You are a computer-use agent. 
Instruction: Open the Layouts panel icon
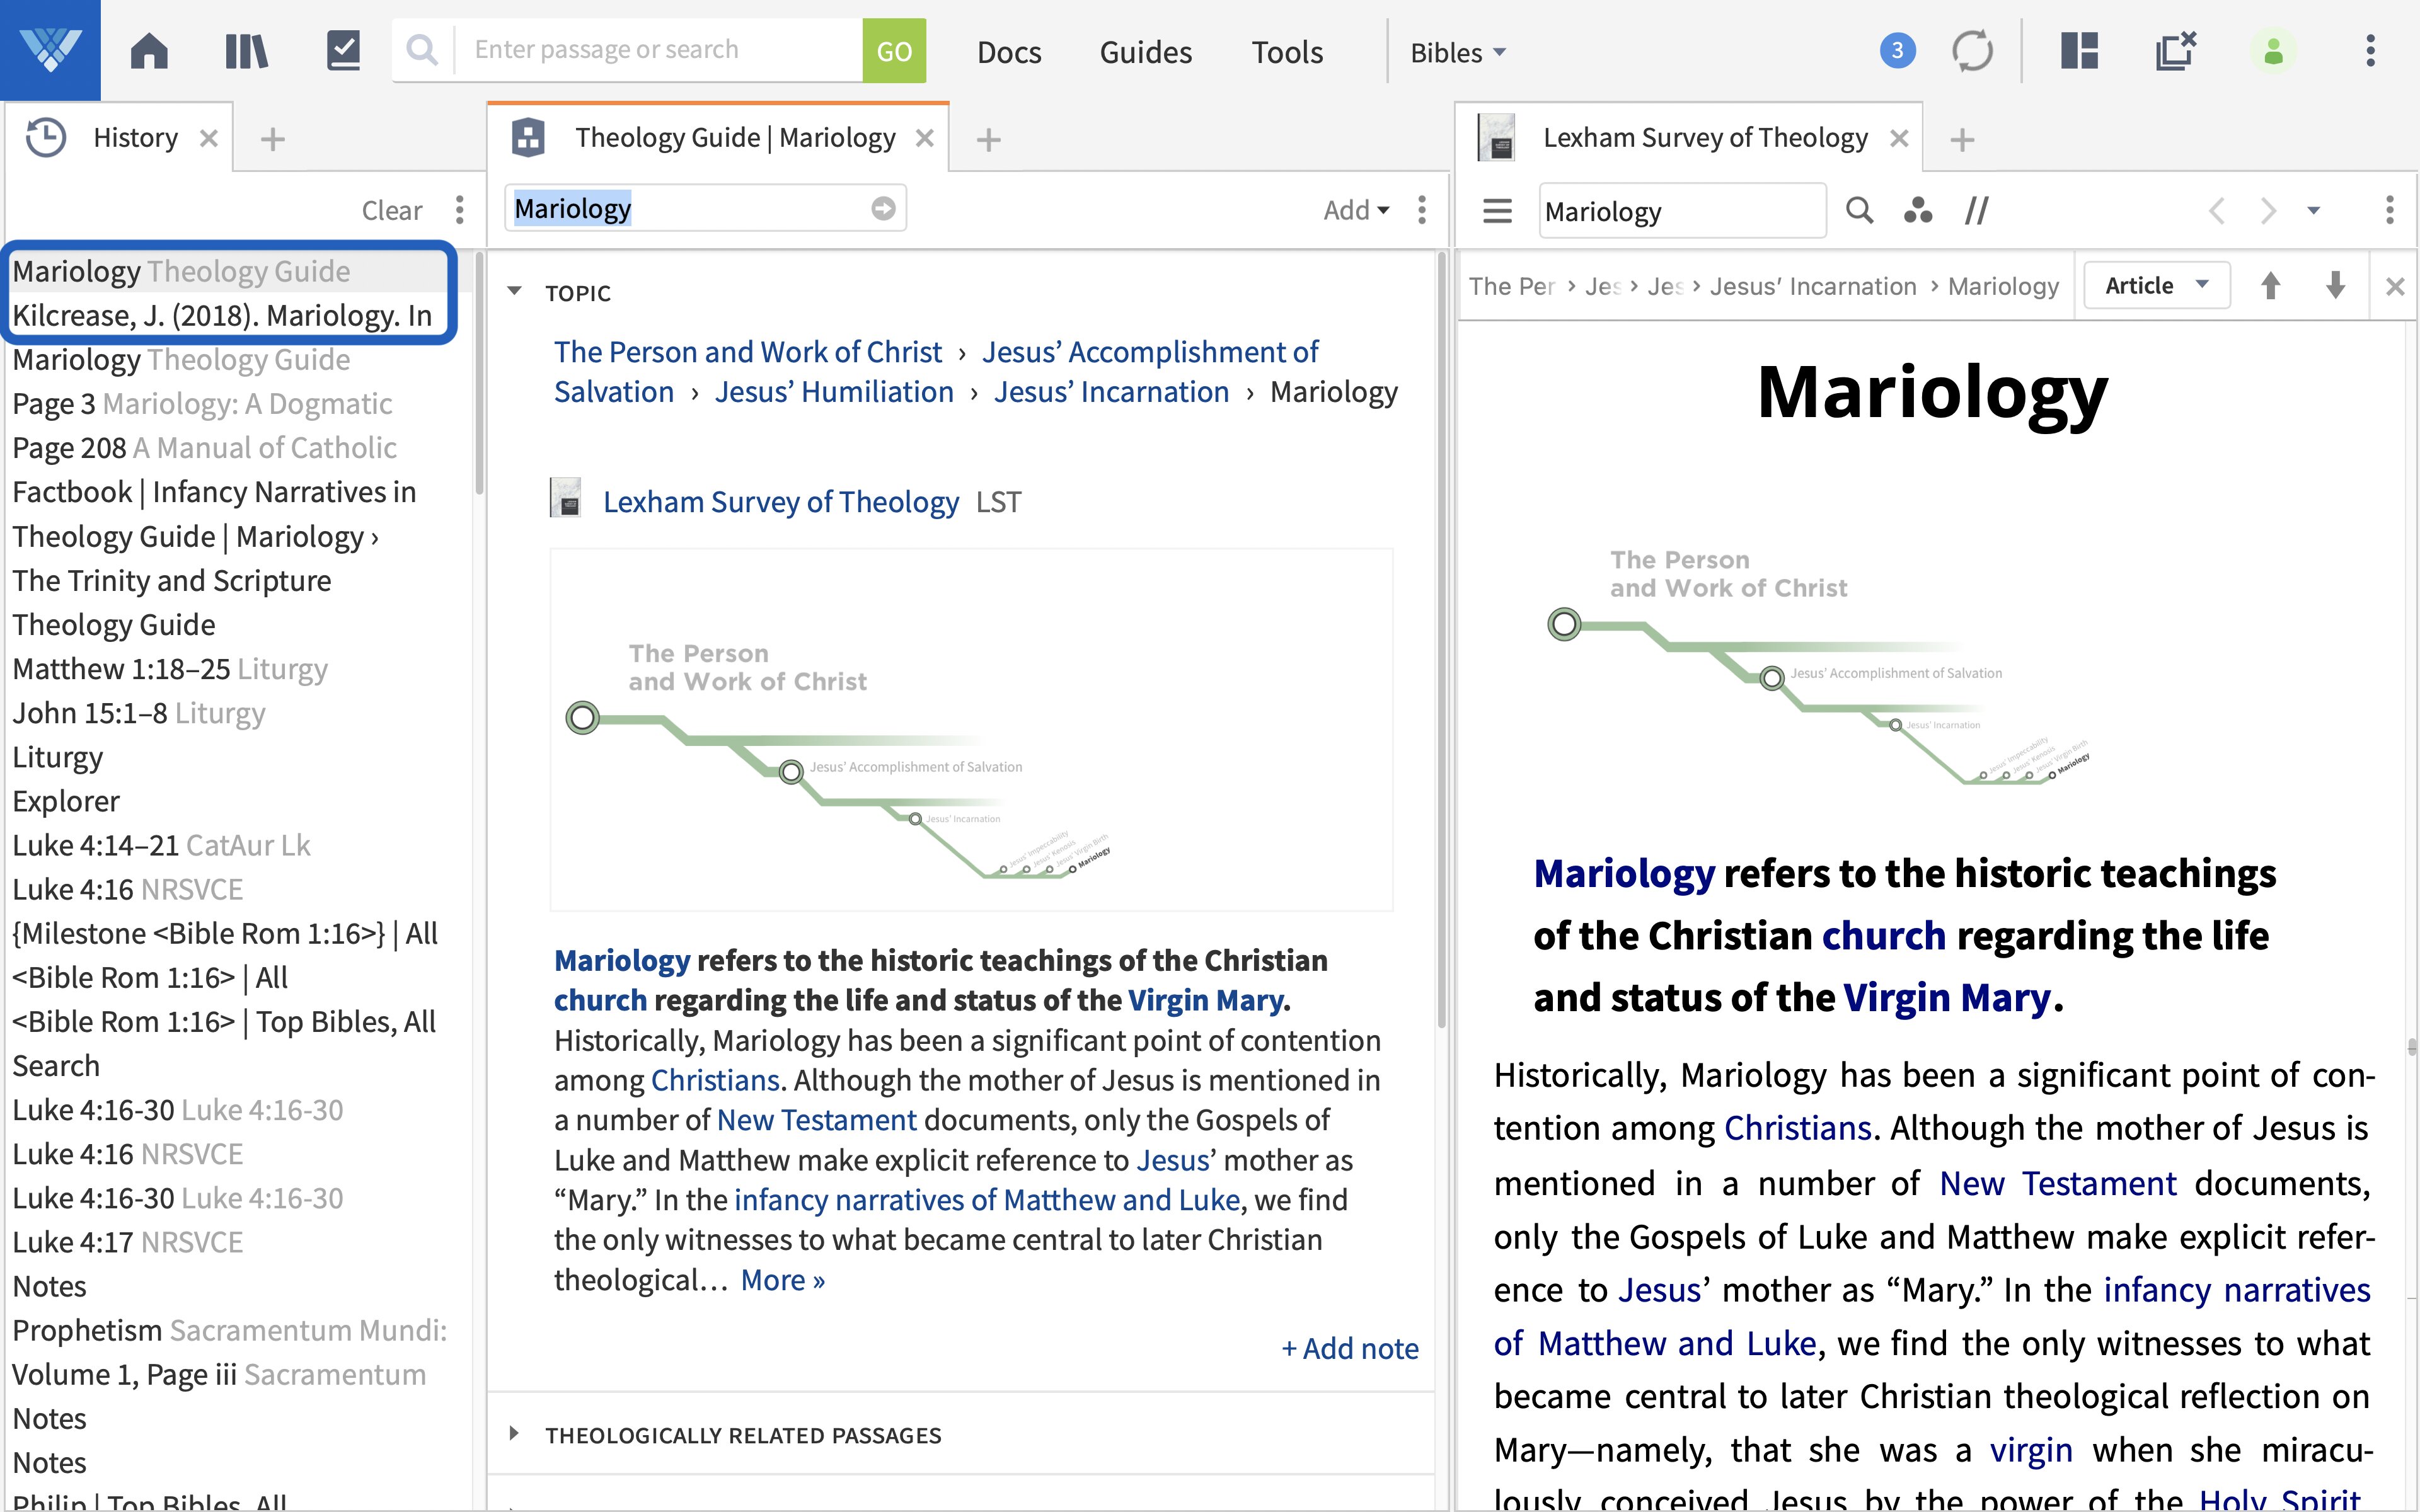(x=2079, y=50)
